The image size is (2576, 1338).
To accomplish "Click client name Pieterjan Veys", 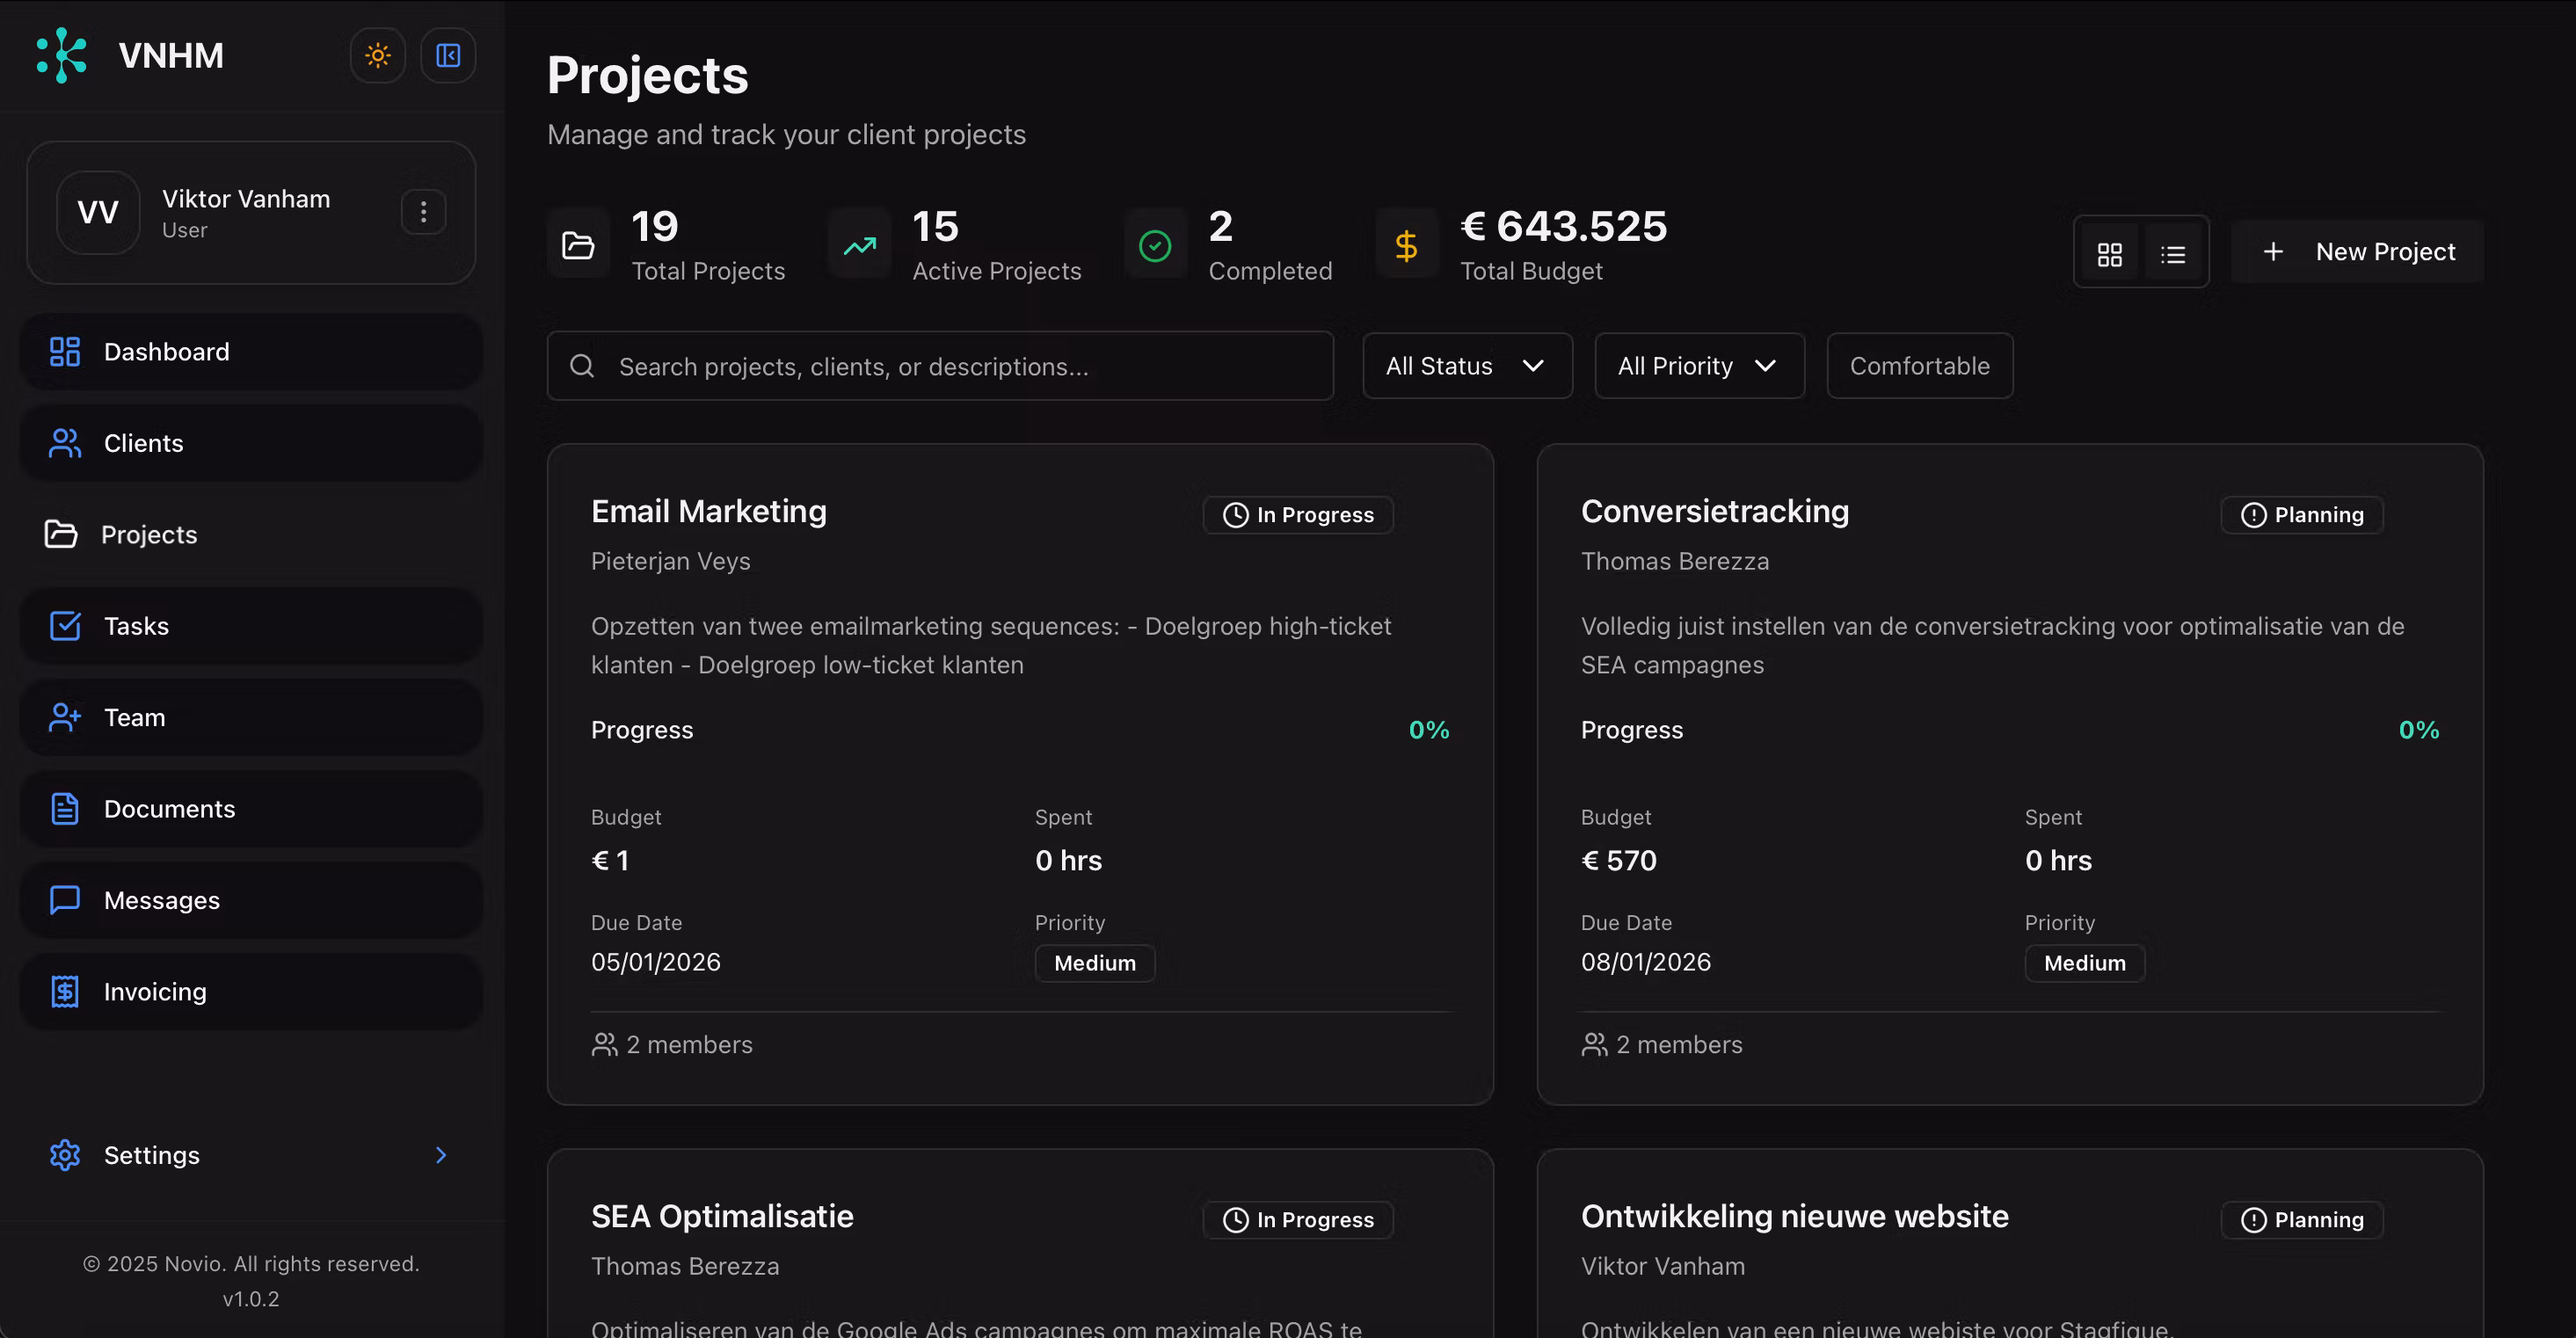I will point(670,561).
